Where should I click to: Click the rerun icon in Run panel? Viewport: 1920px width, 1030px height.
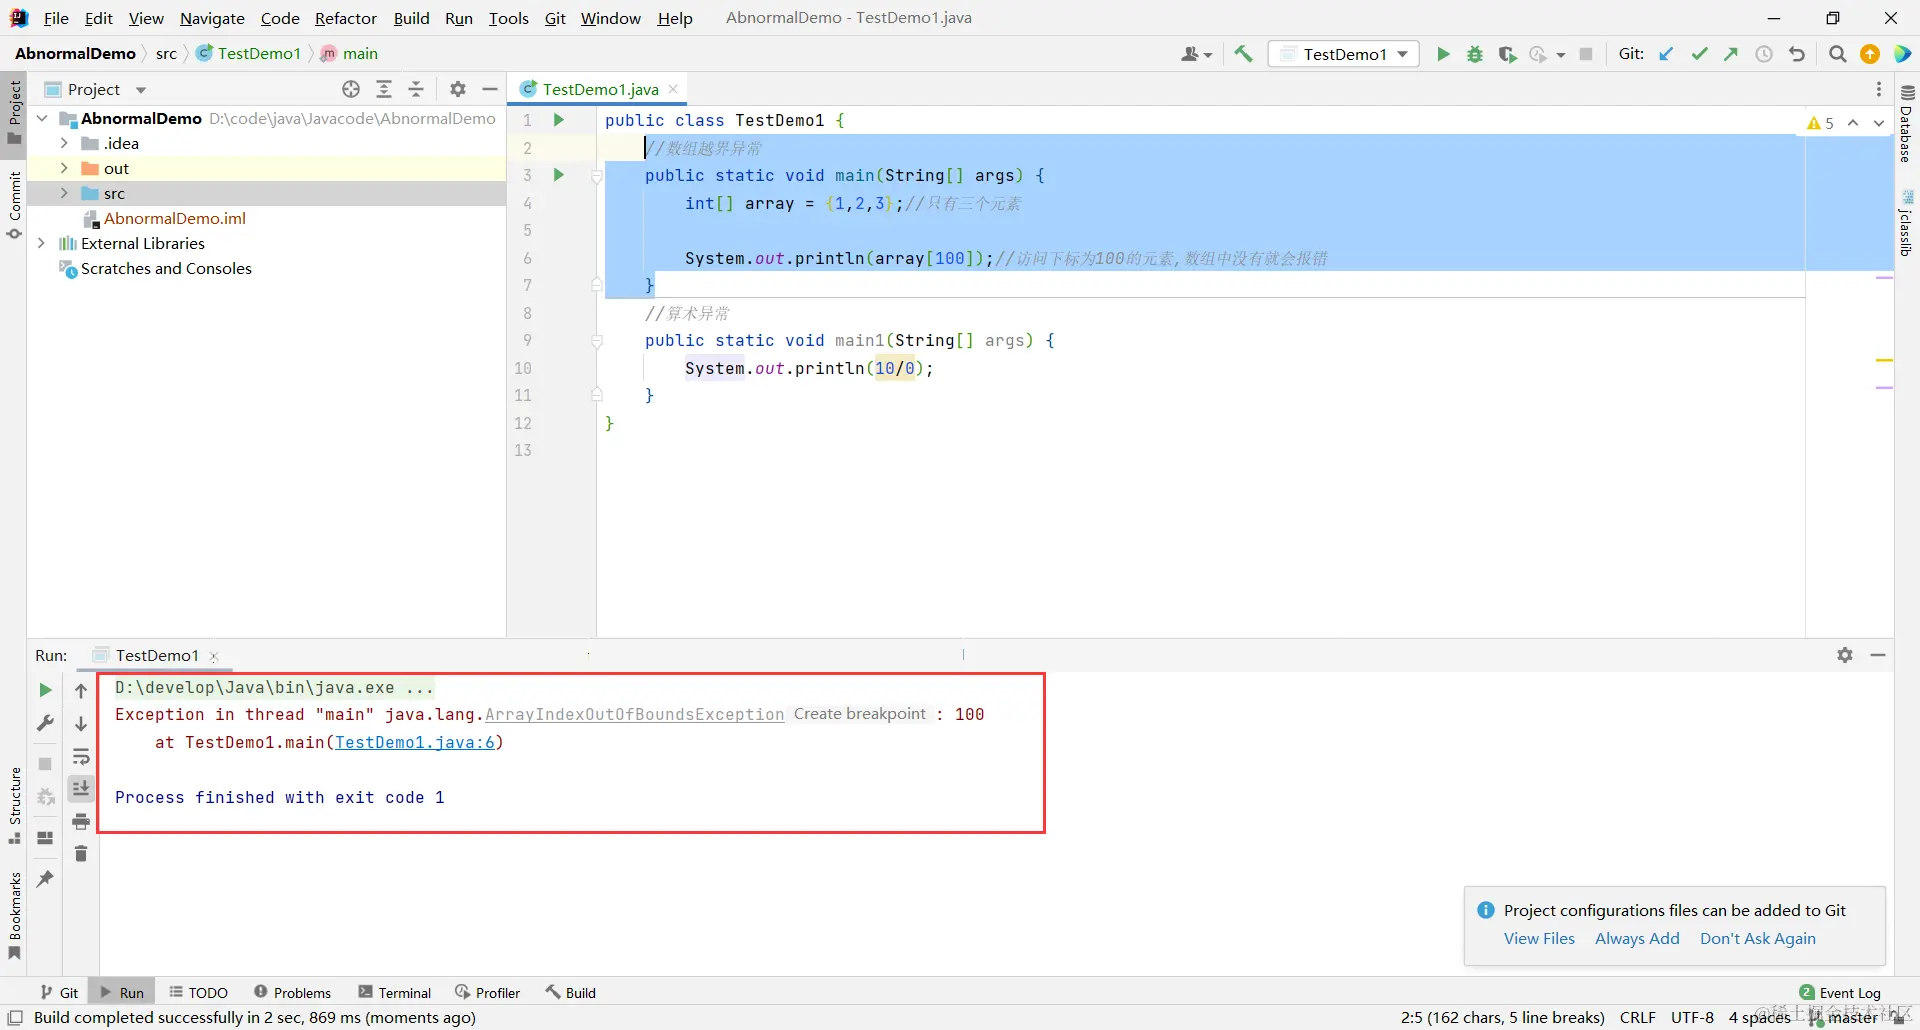(45, 690)
